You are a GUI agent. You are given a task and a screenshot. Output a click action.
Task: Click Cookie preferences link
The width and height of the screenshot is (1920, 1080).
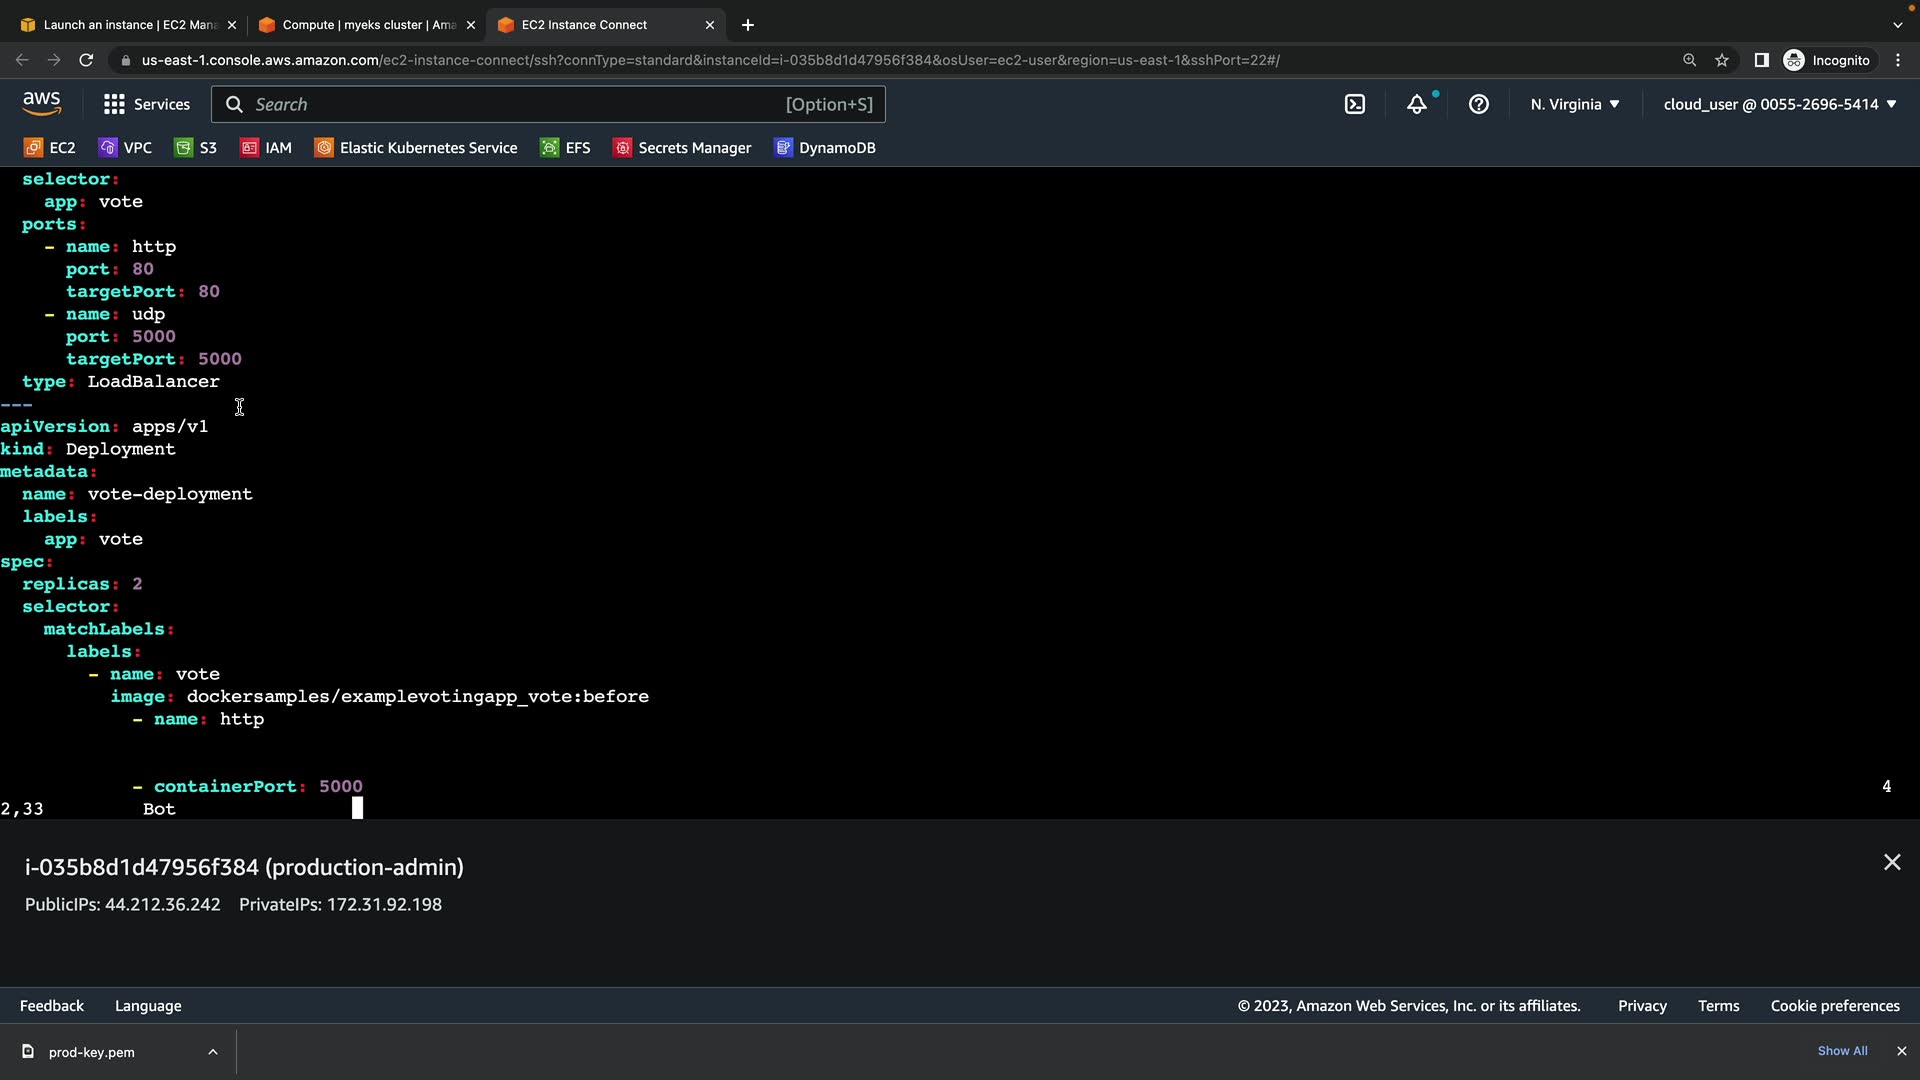click(1835, 1006)
